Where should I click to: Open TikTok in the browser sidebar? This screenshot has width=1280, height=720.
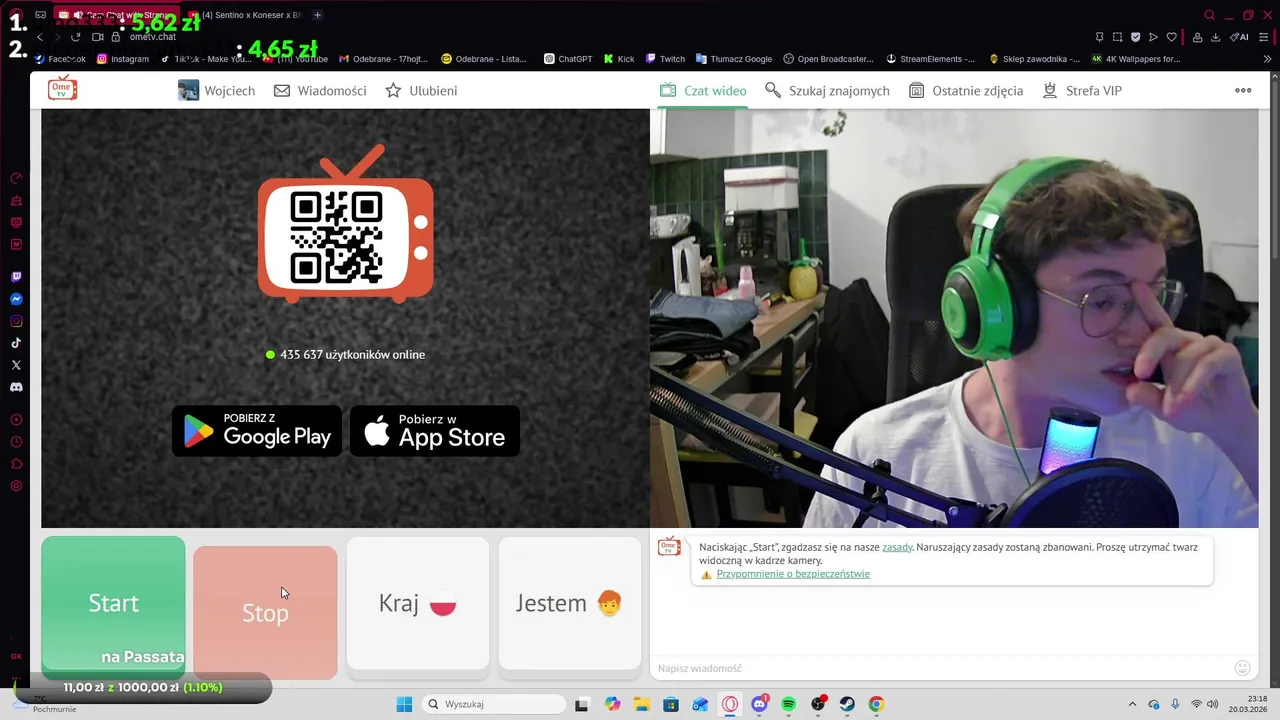click(16, 343)
